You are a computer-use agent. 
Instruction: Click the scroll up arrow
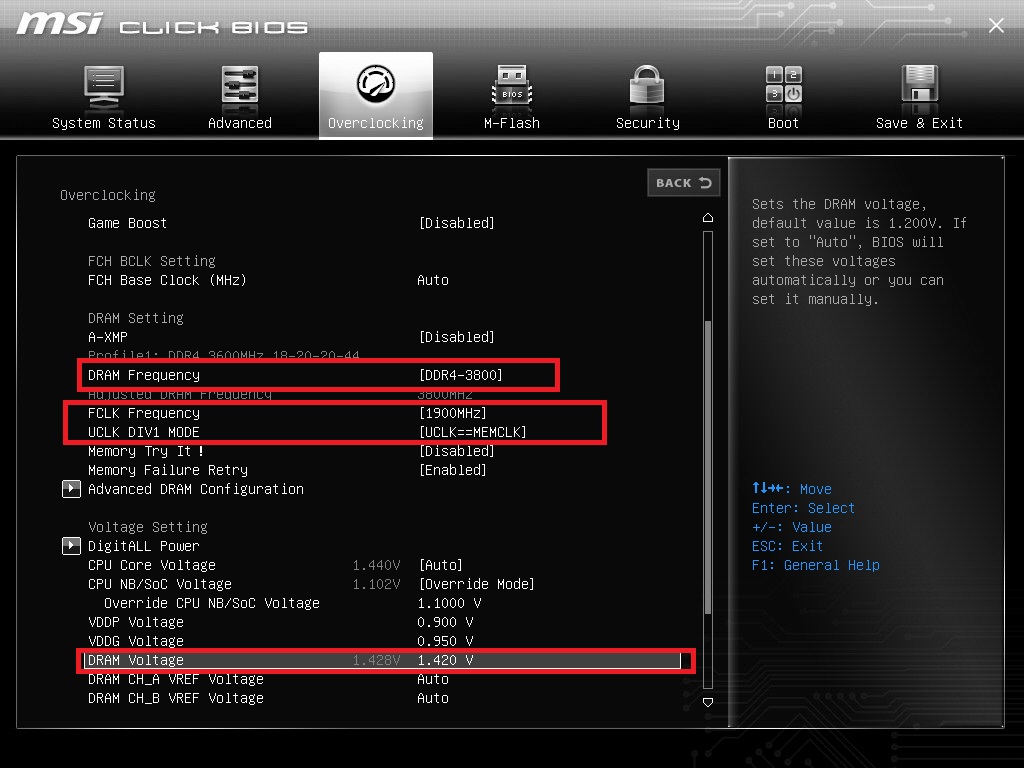pos(708,217)
